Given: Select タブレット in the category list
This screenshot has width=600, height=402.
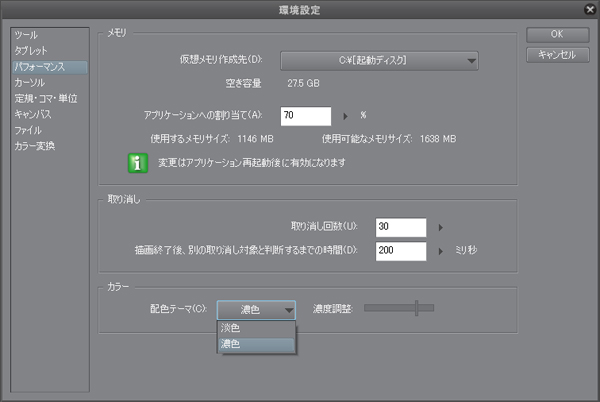Looking at the screenshot, I should point(31,50).
